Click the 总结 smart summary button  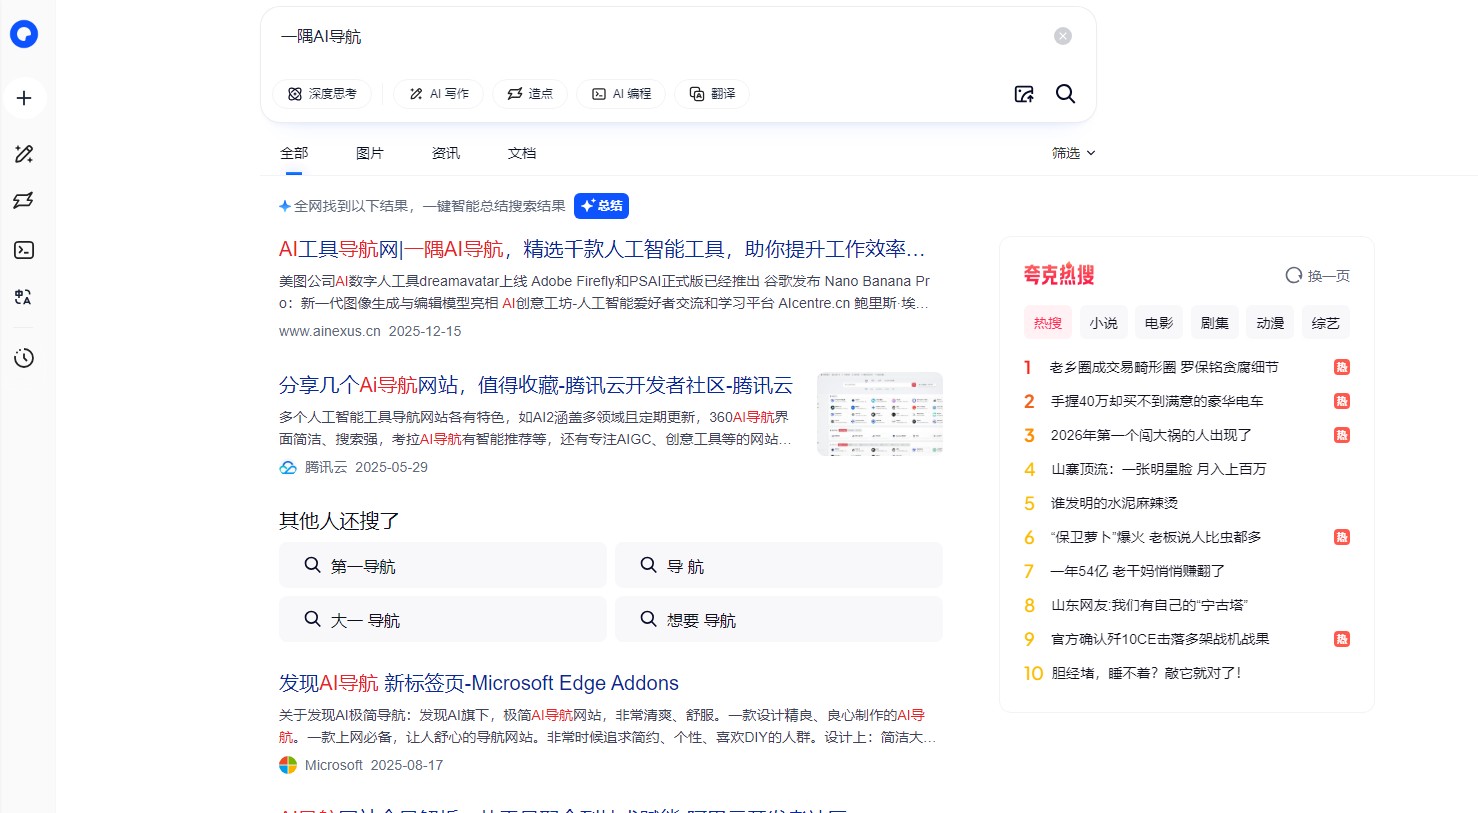coord(601,206)
